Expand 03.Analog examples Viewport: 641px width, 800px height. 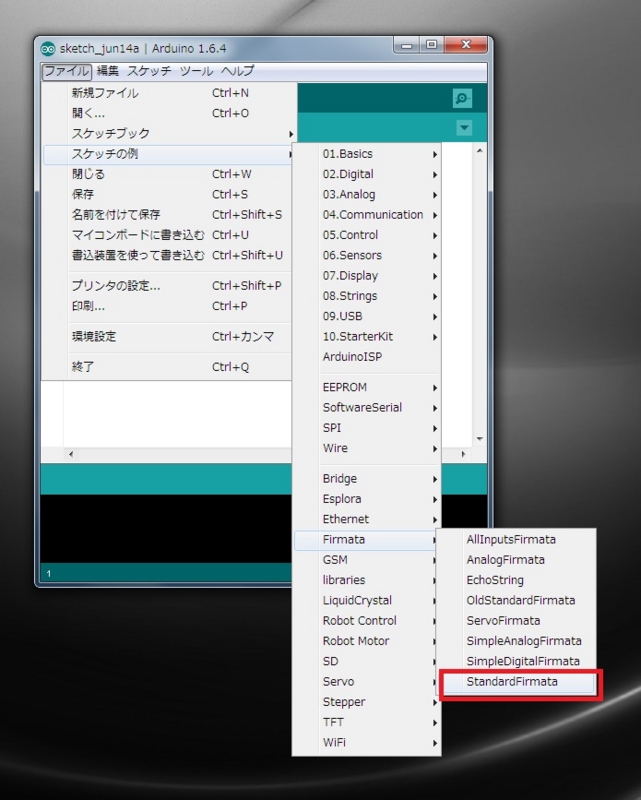(366, 194)
